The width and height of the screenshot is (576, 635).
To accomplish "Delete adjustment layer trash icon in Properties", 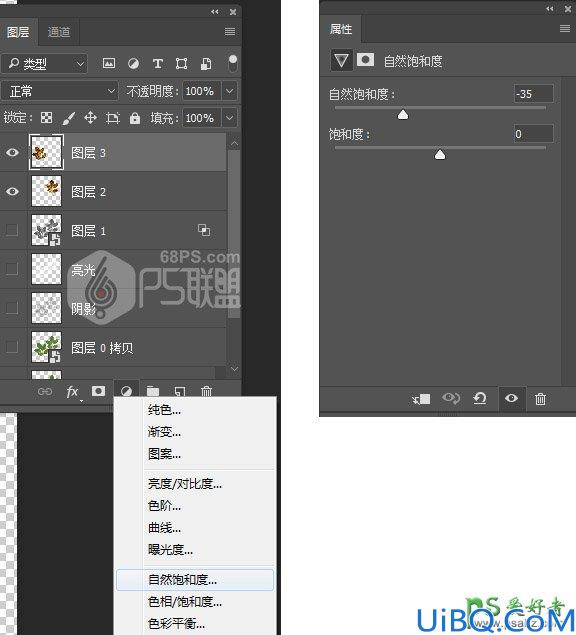I will point(540,399).
